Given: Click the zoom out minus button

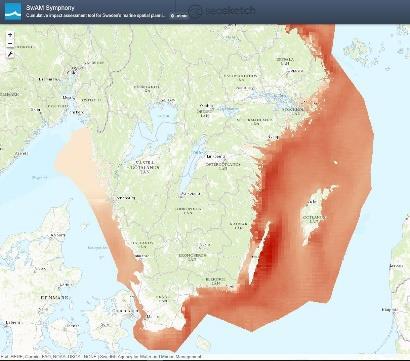Looking at the screenshot, I should pos(10,44).
